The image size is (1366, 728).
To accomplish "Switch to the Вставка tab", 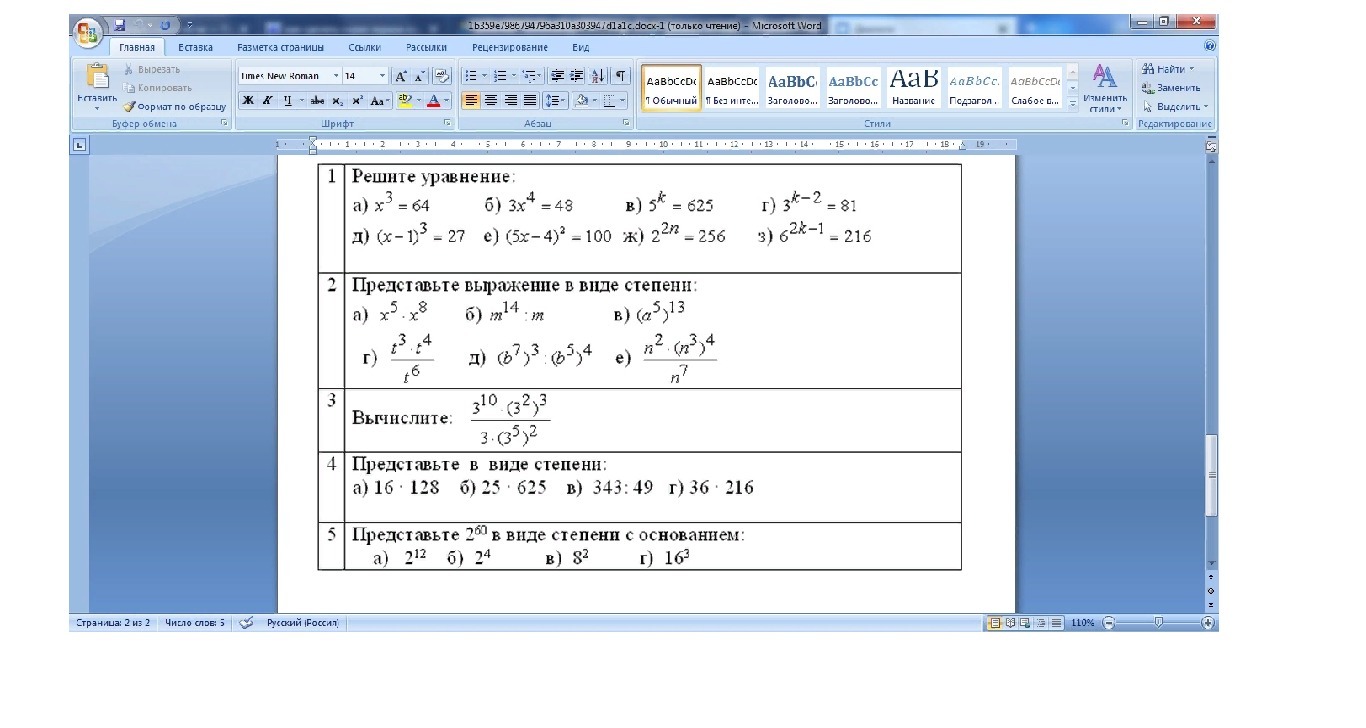I will [x=196, y=47].
